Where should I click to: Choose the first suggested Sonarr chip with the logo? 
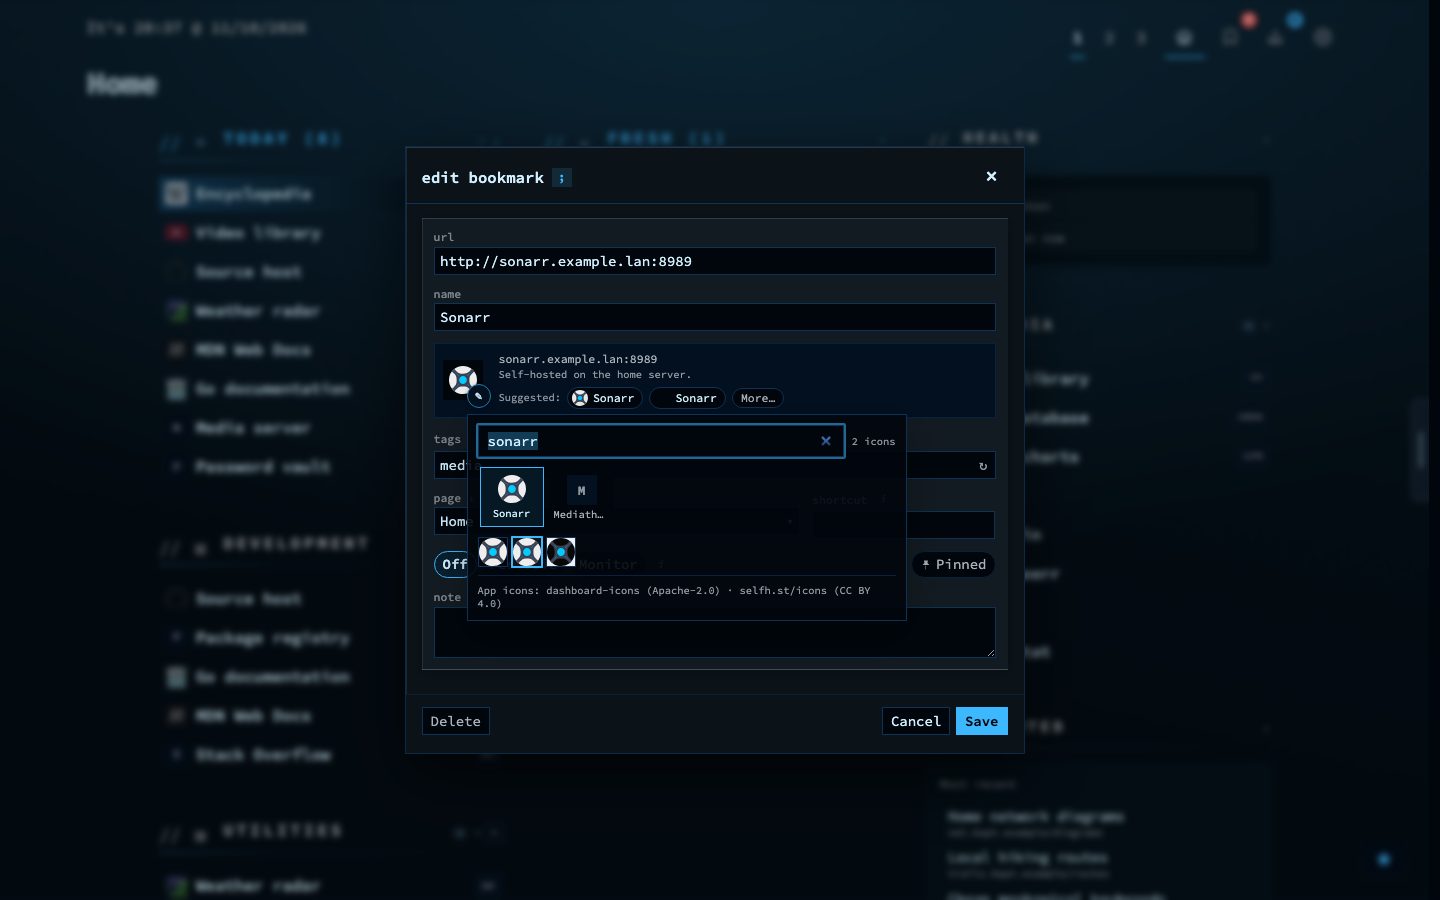pyautogui.click(x=605, y=398)
